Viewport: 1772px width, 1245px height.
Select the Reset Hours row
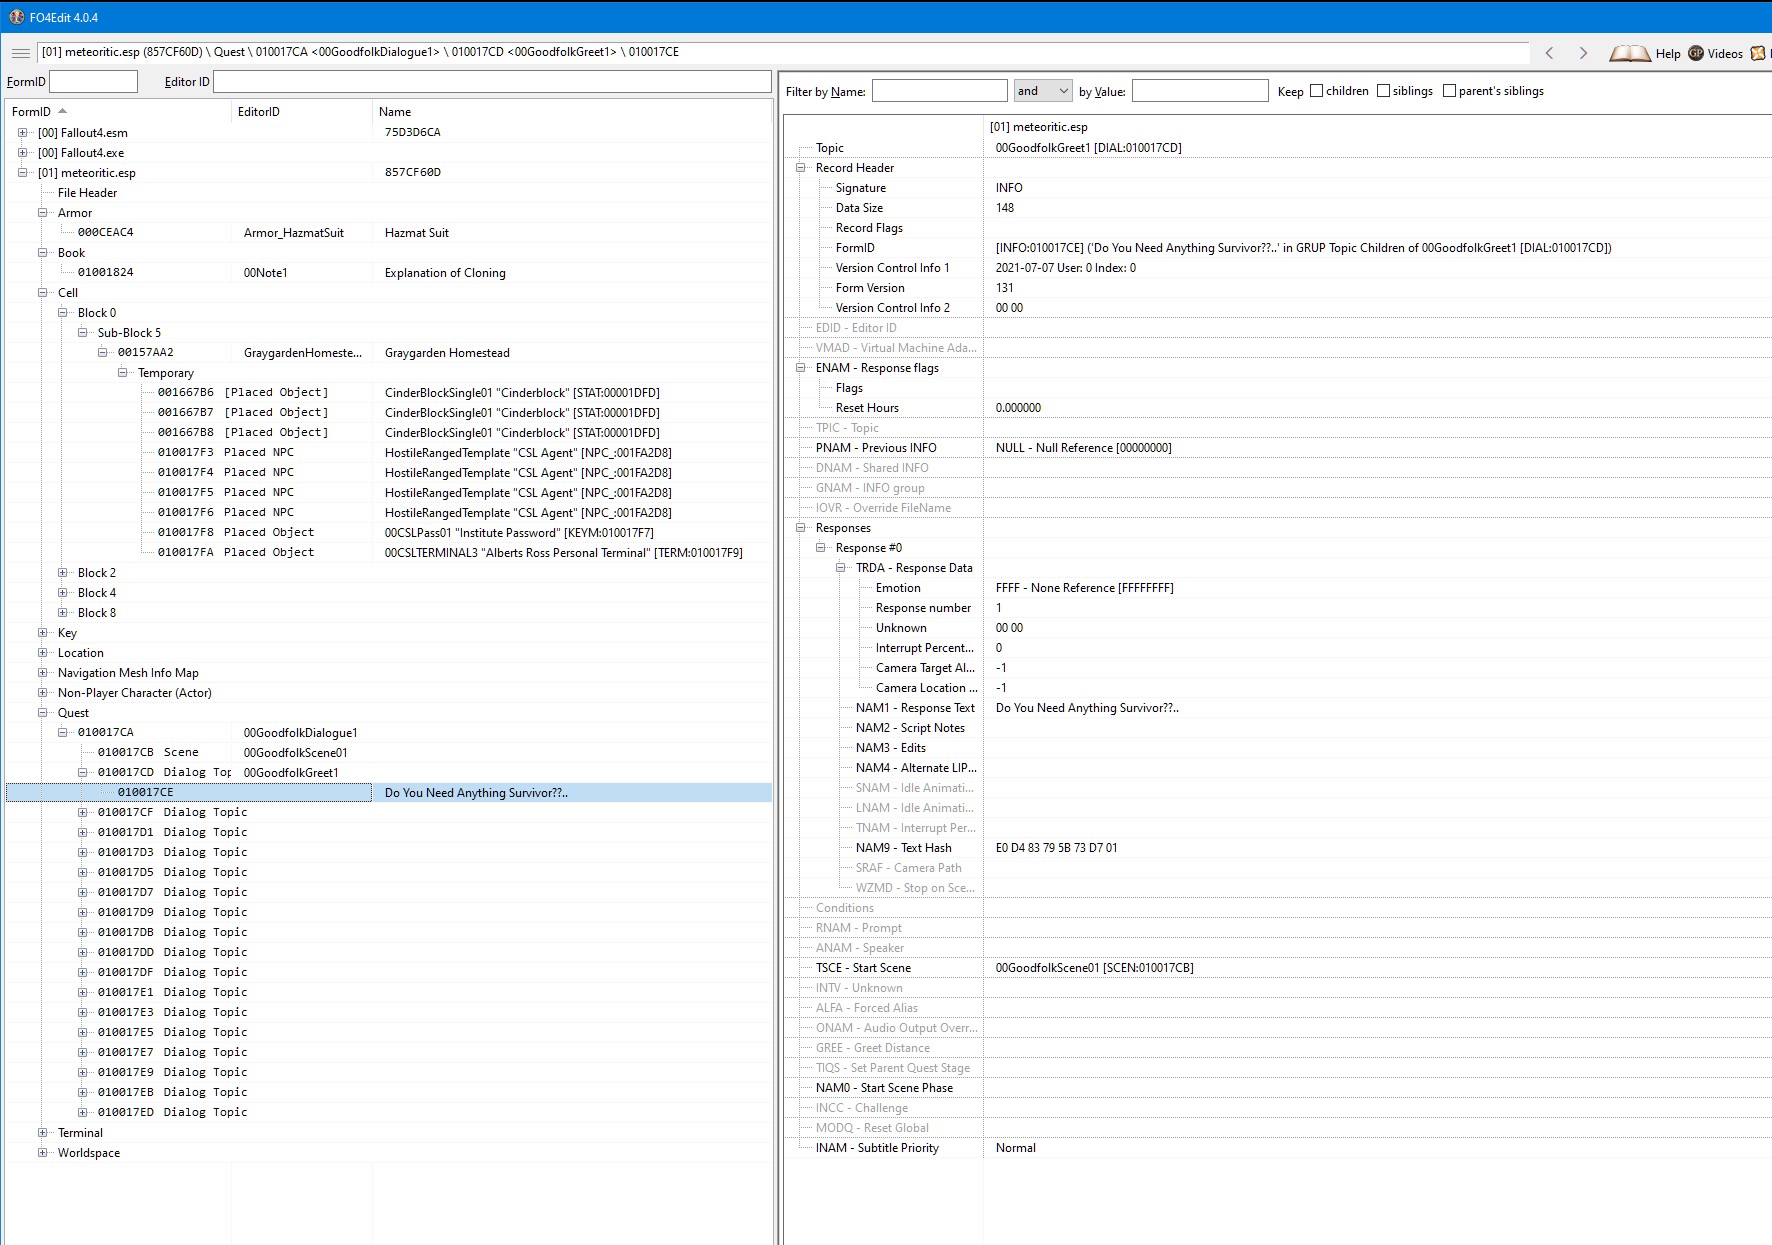[x=1278, y=407]
